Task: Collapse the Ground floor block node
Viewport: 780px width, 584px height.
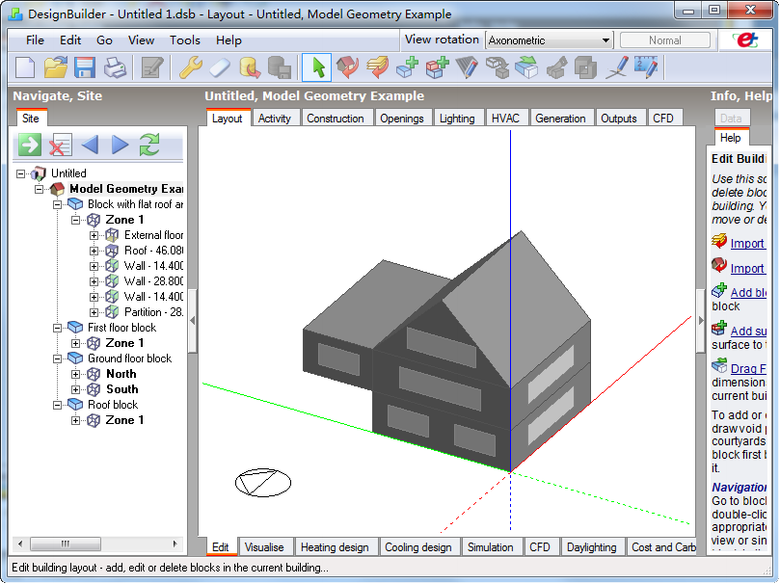Action: tap(59, 359)
